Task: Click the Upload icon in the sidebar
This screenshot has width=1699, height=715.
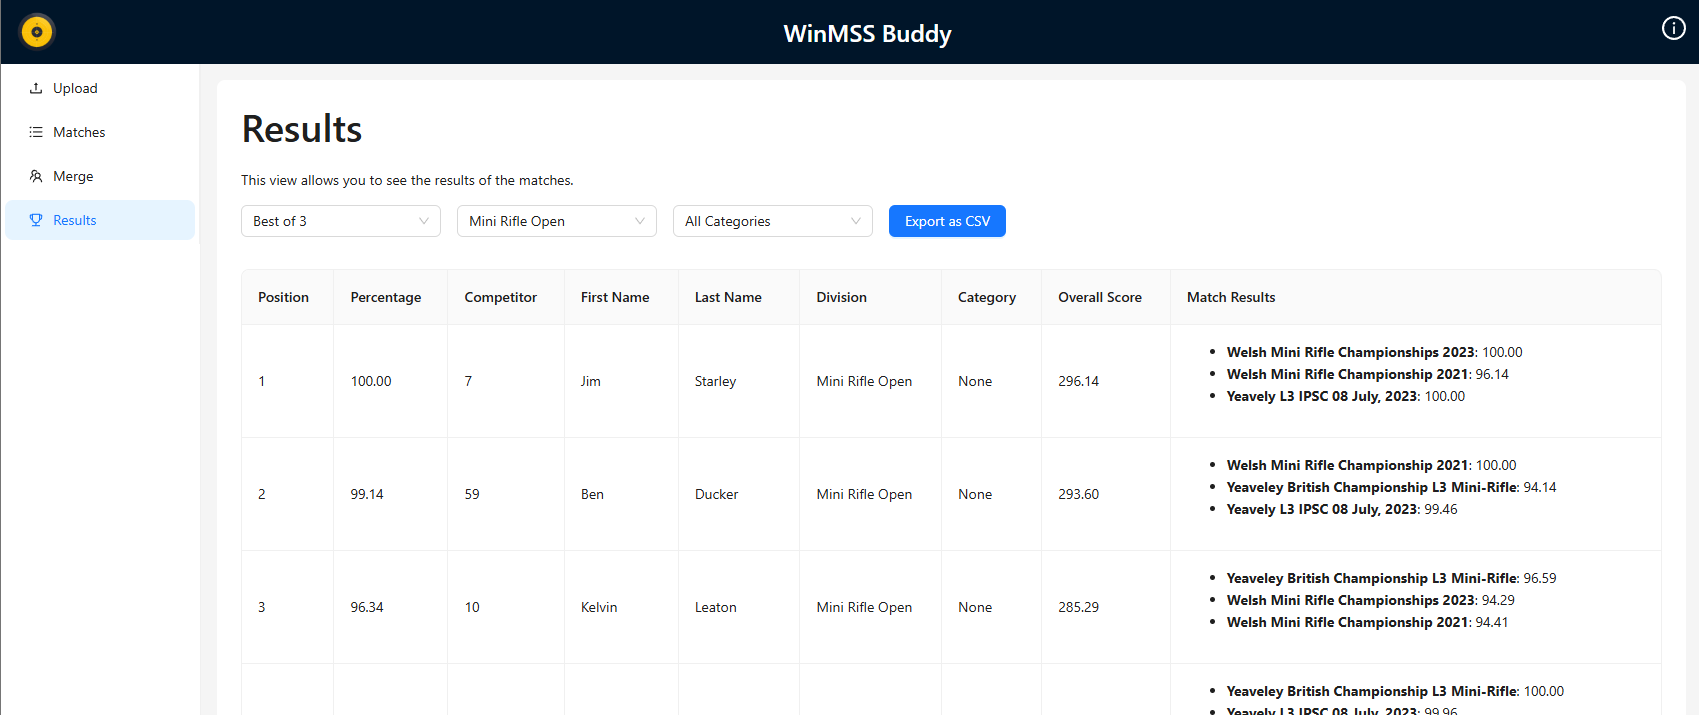Action: pos(36,88)
